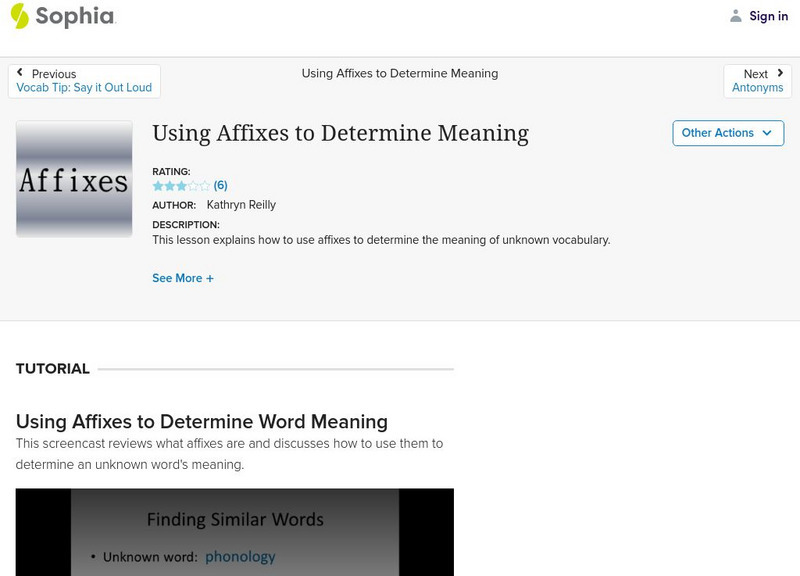Open the rating count (6) link
This screenshot has width=800, height=576.
(x=221, y=186)
